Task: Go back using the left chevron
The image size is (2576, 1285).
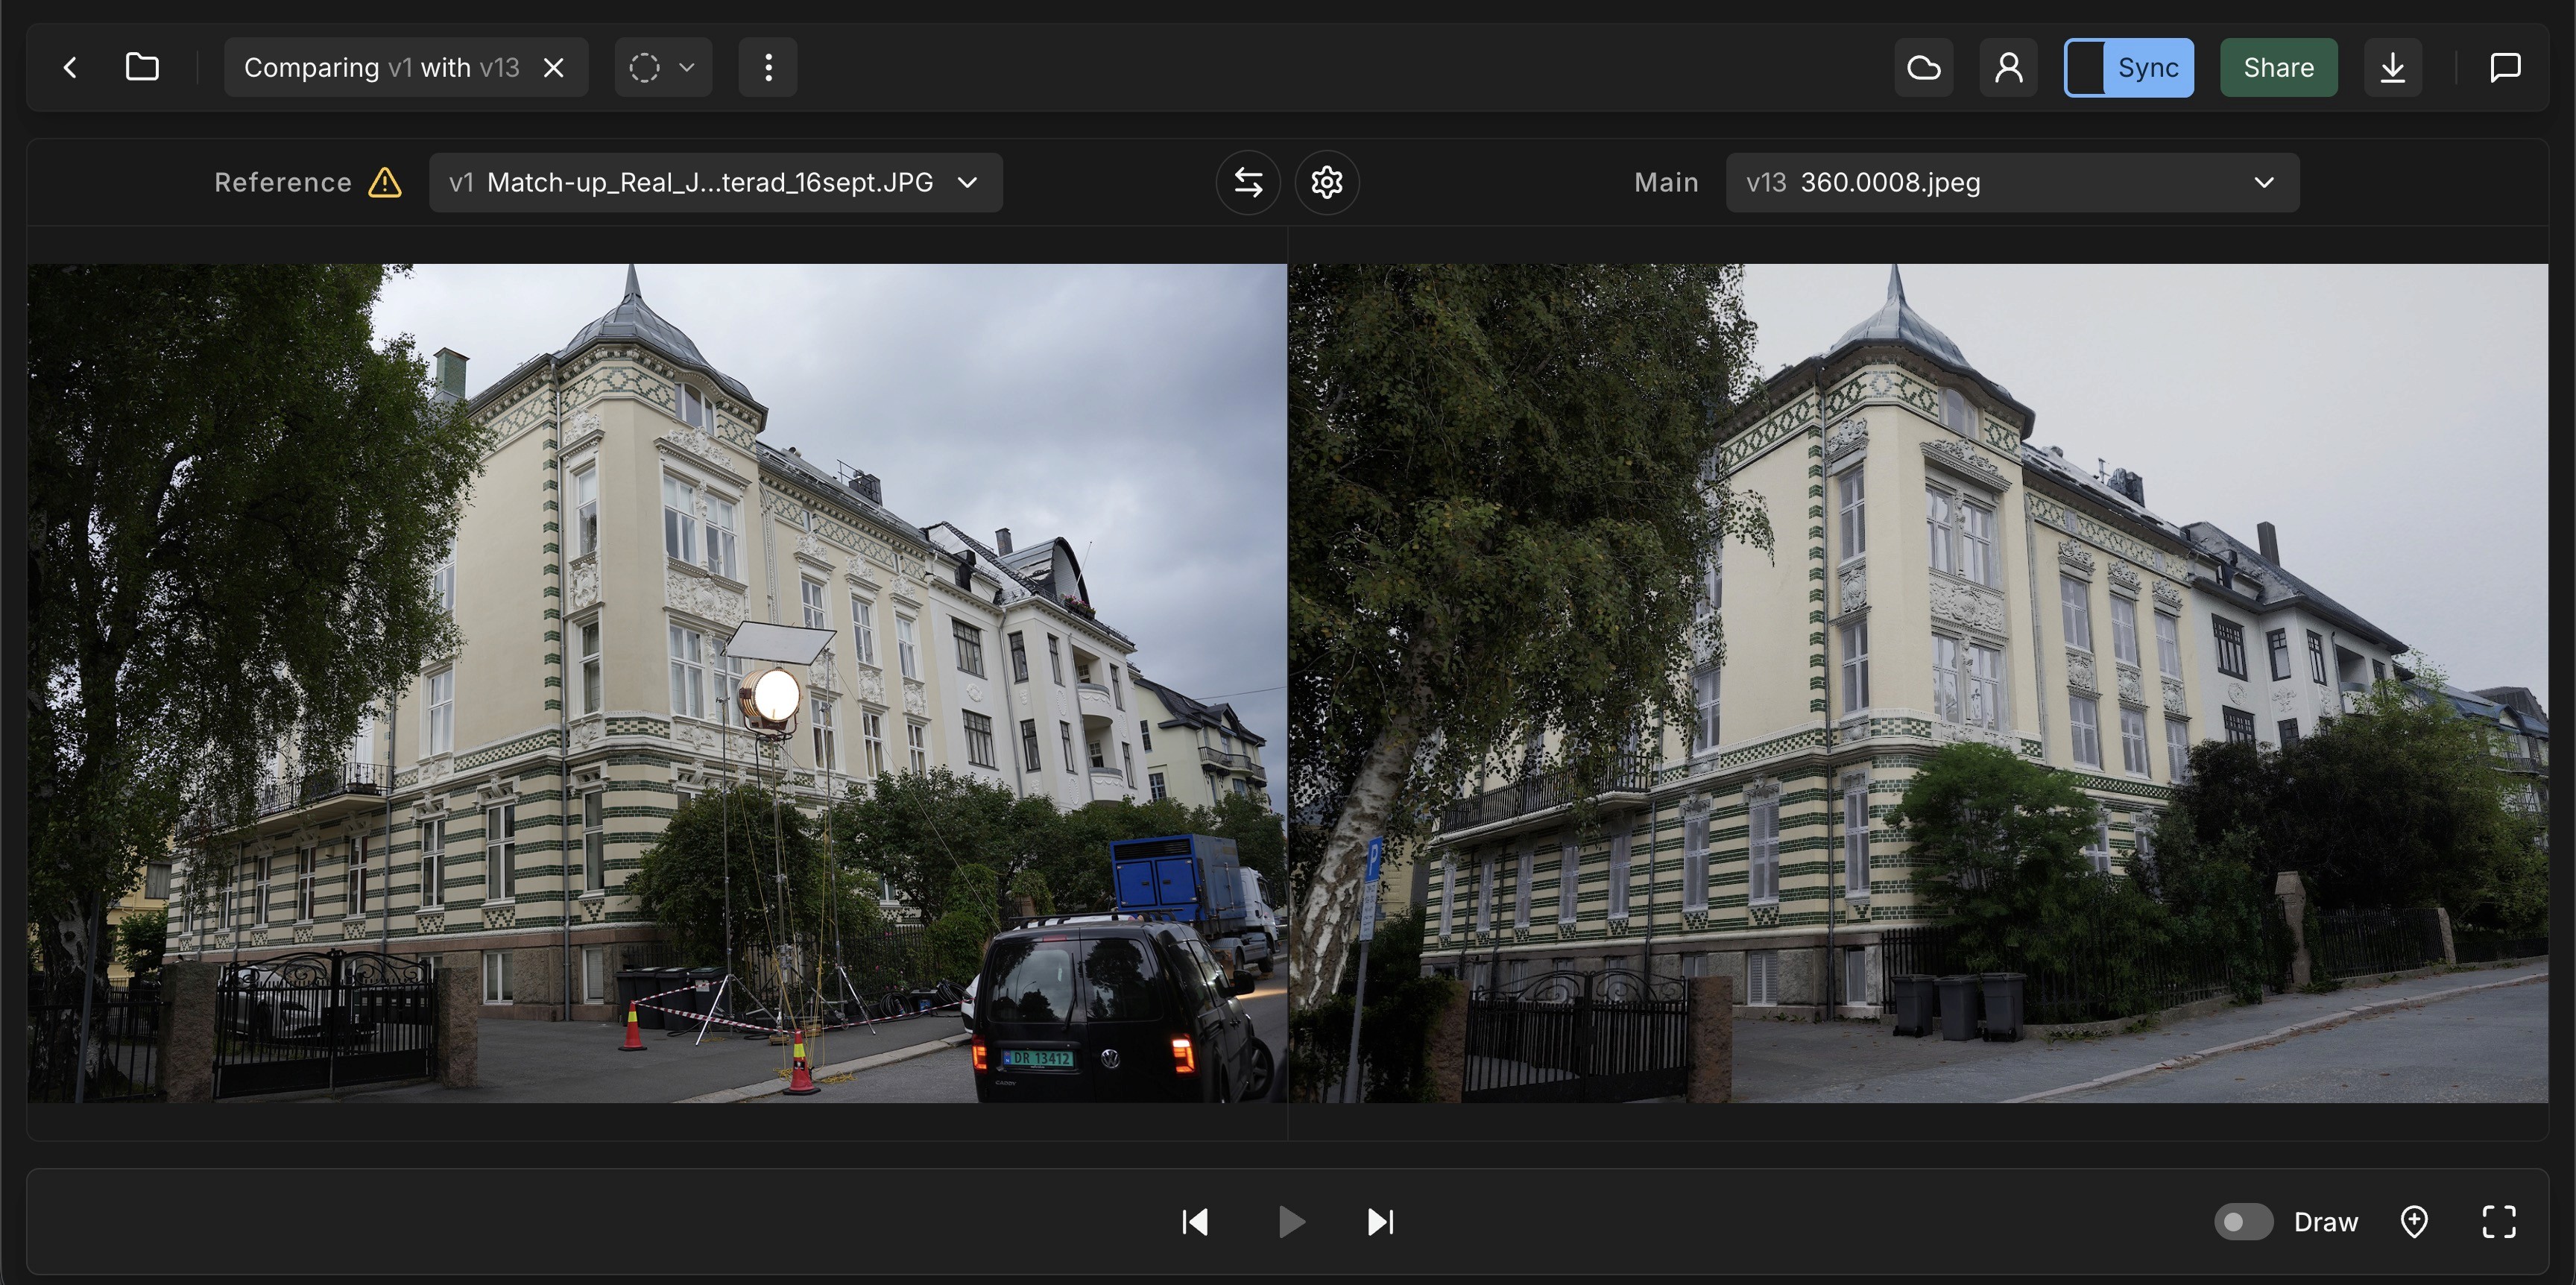Action: pyautogui.click(x=70, y=67)
